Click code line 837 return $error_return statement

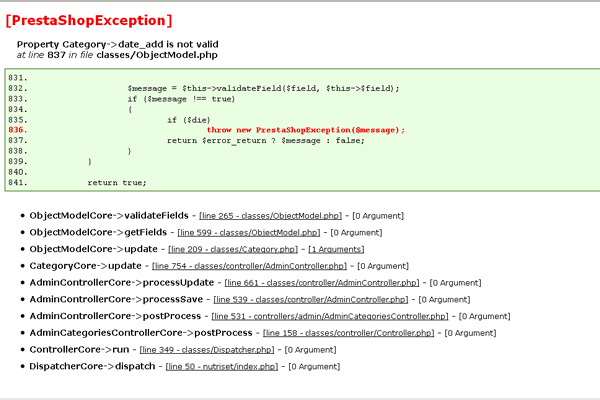pyautogui.click(x=266, y=141)
